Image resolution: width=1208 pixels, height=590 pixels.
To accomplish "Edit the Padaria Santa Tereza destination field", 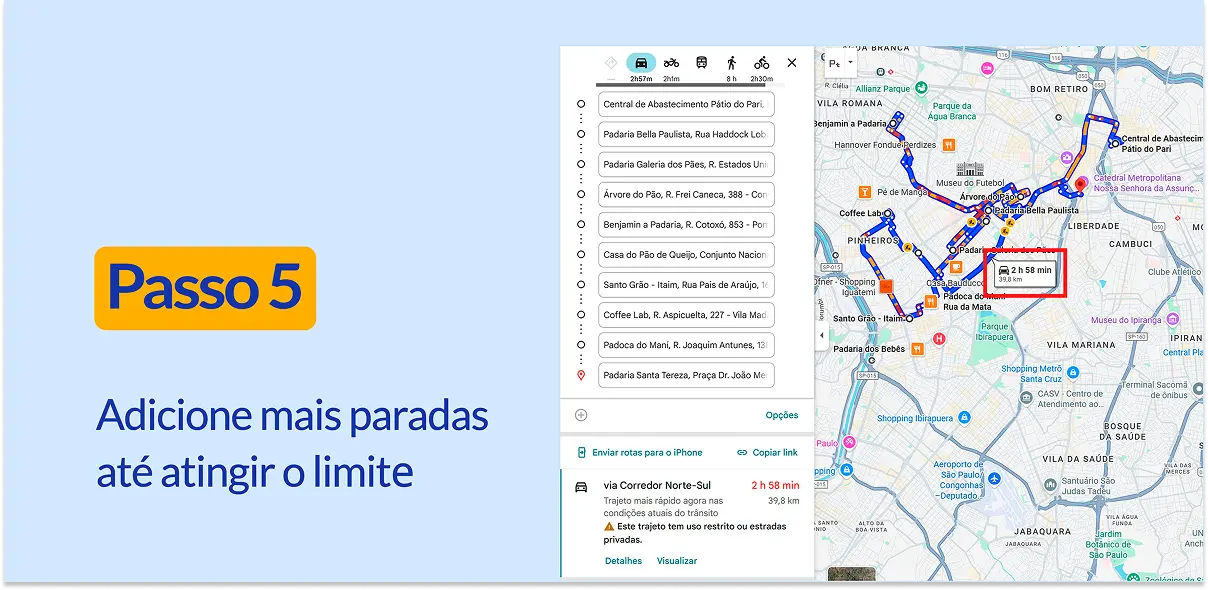I will click(x=686, y=375).
